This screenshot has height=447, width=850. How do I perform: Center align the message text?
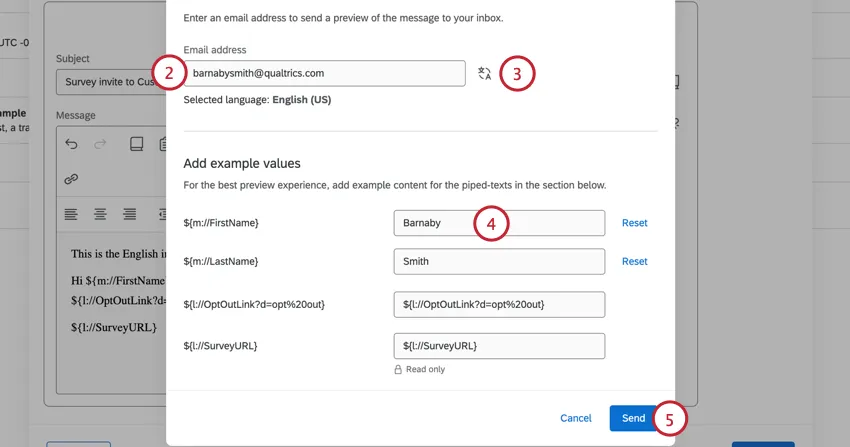tap(100, 213)
